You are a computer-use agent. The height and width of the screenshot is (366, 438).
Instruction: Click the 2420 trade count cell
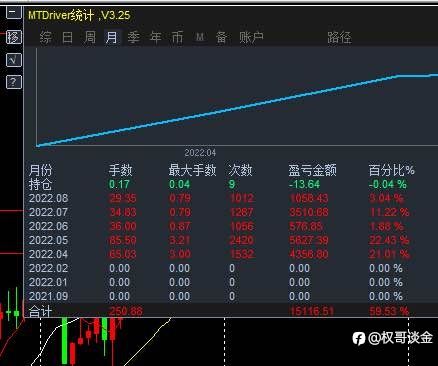241,240
